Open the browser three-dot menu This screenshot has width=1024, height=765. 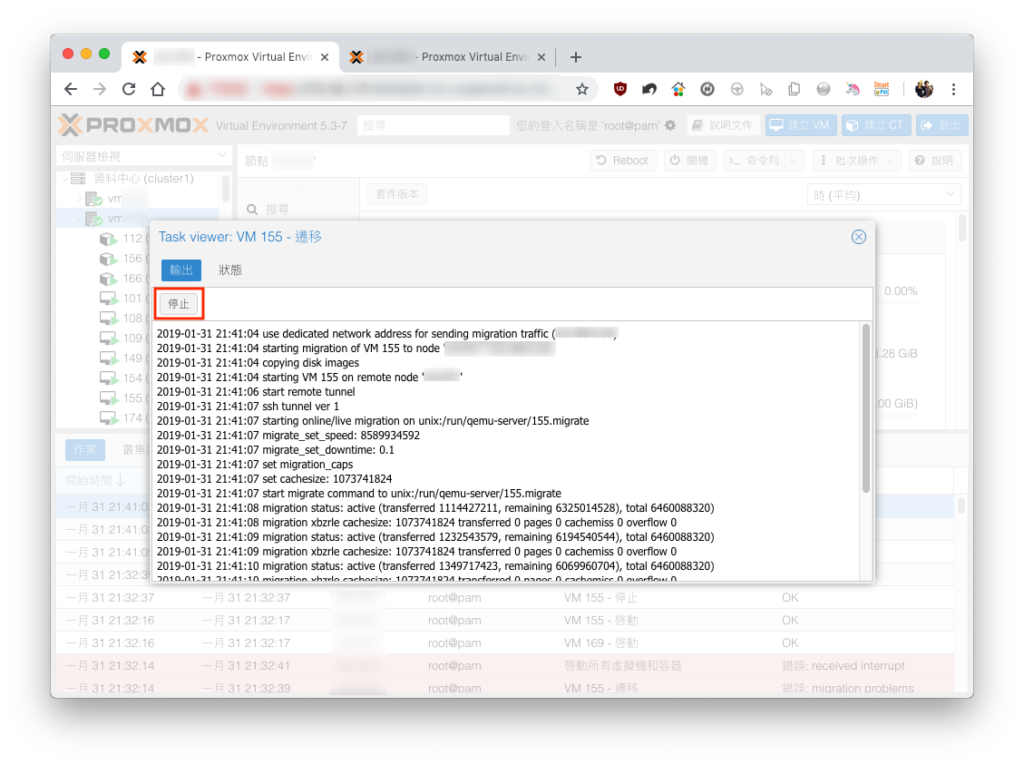tap(953, 90)
